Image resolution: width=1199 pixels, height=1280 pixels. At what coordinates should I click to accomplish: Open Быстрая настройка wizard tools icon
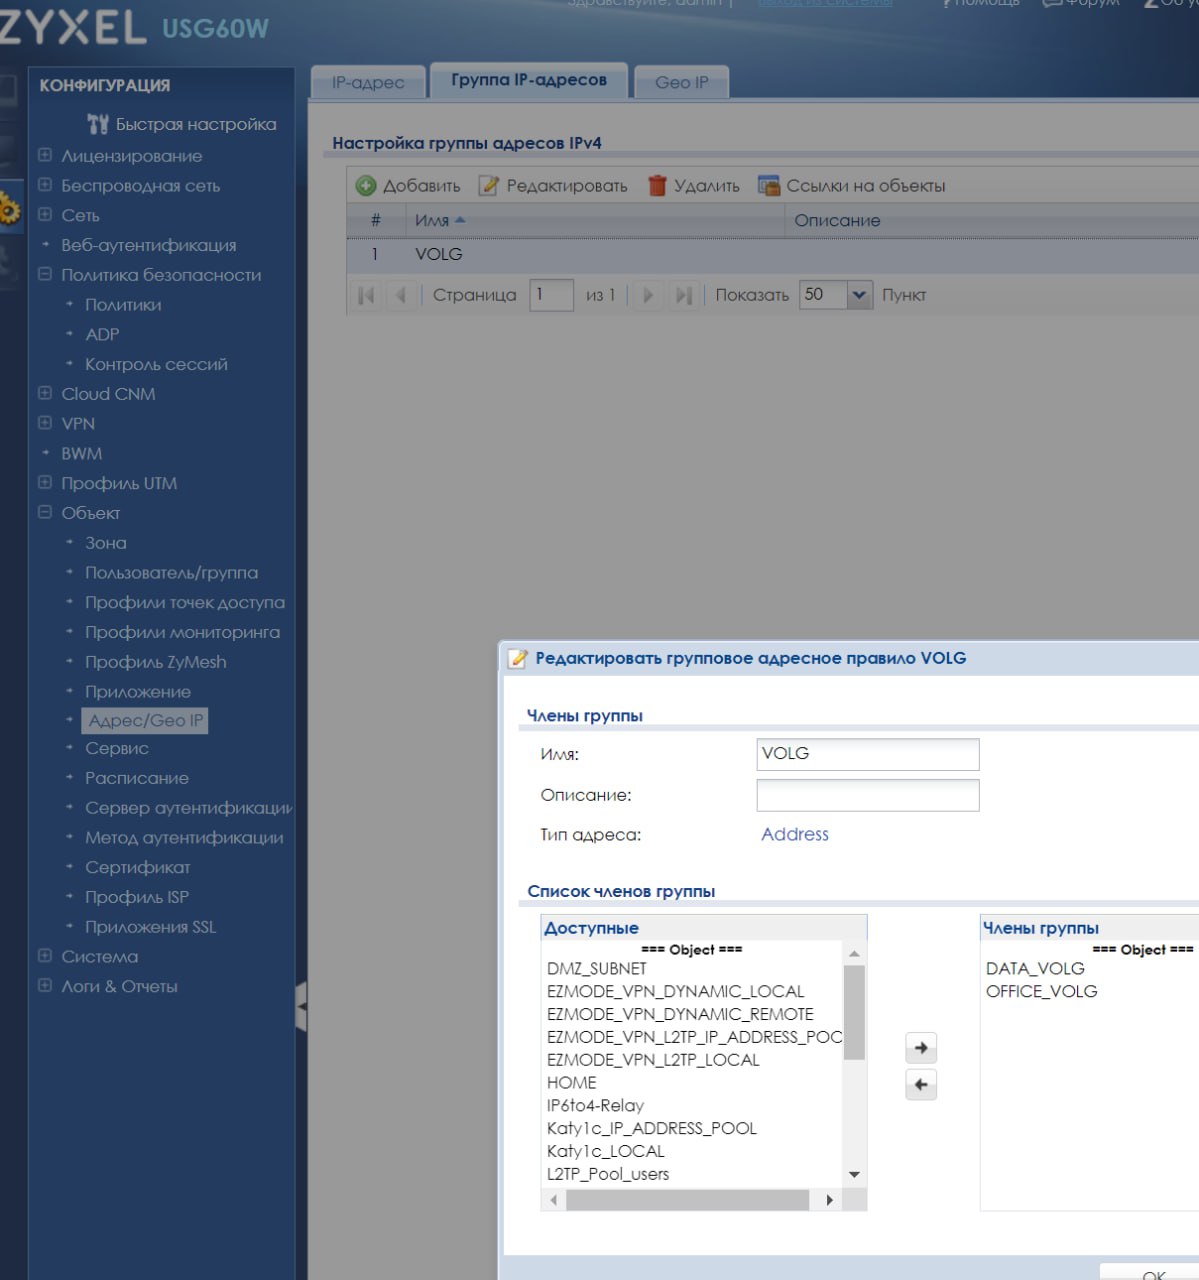pyautogui.click(x=98, y=124)
